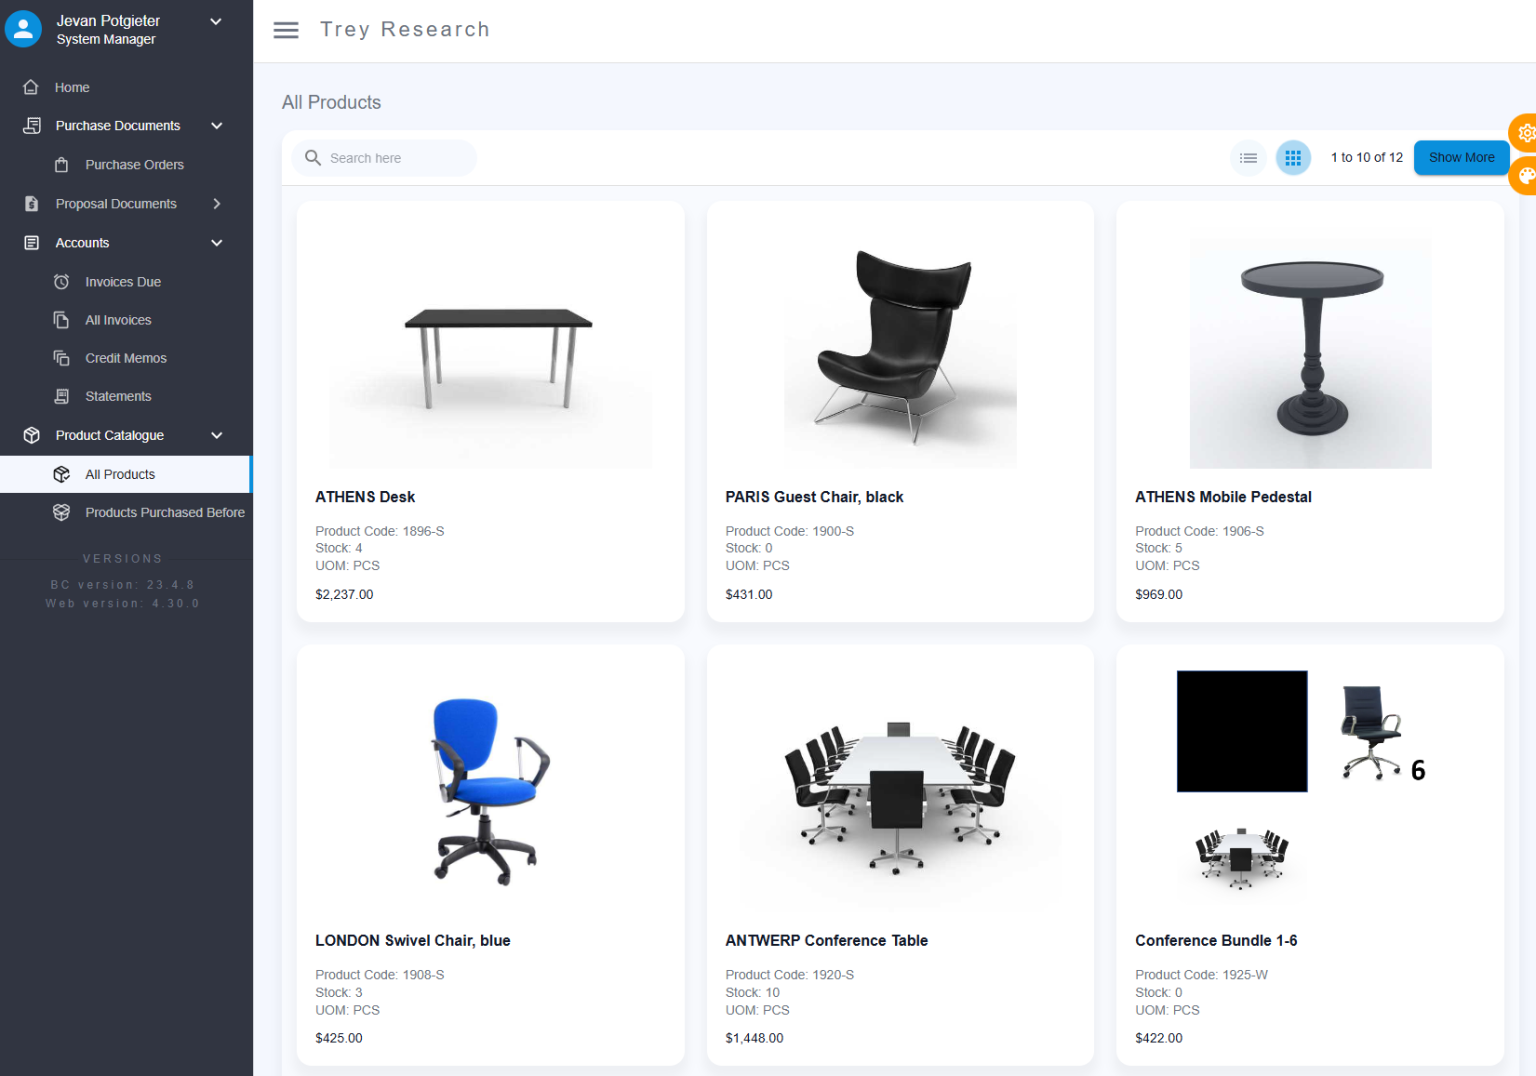Click the user avatar icon
The height and width of the screenshot is (1076, 1536).
tap(23, 29)
